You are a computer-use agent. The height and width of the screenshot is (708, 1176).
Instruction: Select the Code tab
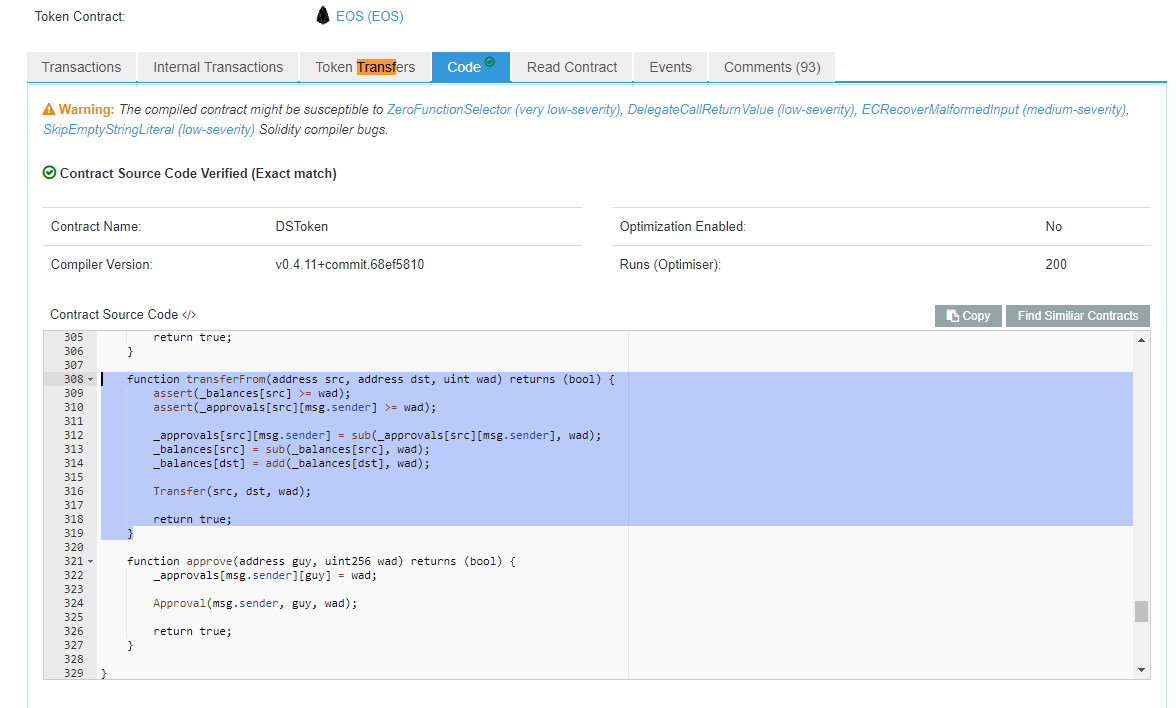[x=471, y=67]
